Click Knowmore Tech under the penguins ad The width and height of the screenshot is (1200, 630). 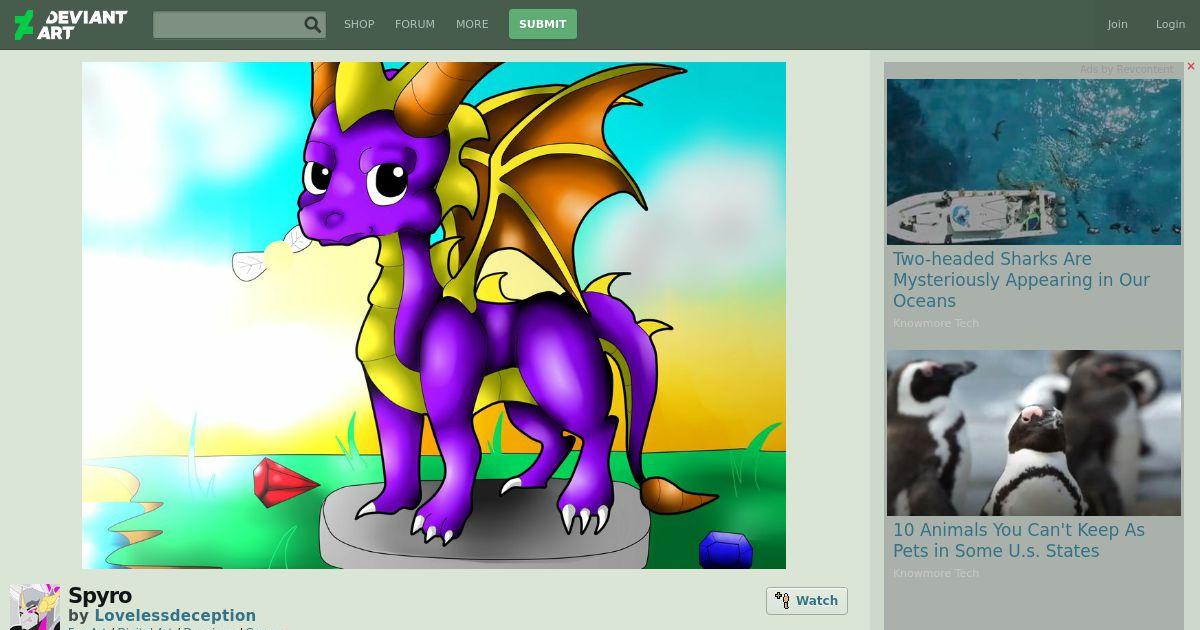click(936, 573)
